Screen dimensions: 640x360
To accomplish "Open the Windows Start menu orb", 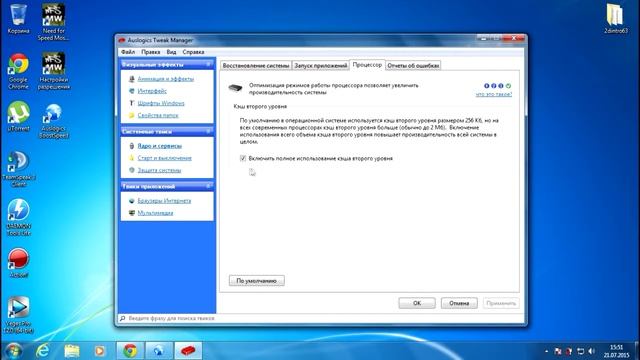I will [13, 351].
